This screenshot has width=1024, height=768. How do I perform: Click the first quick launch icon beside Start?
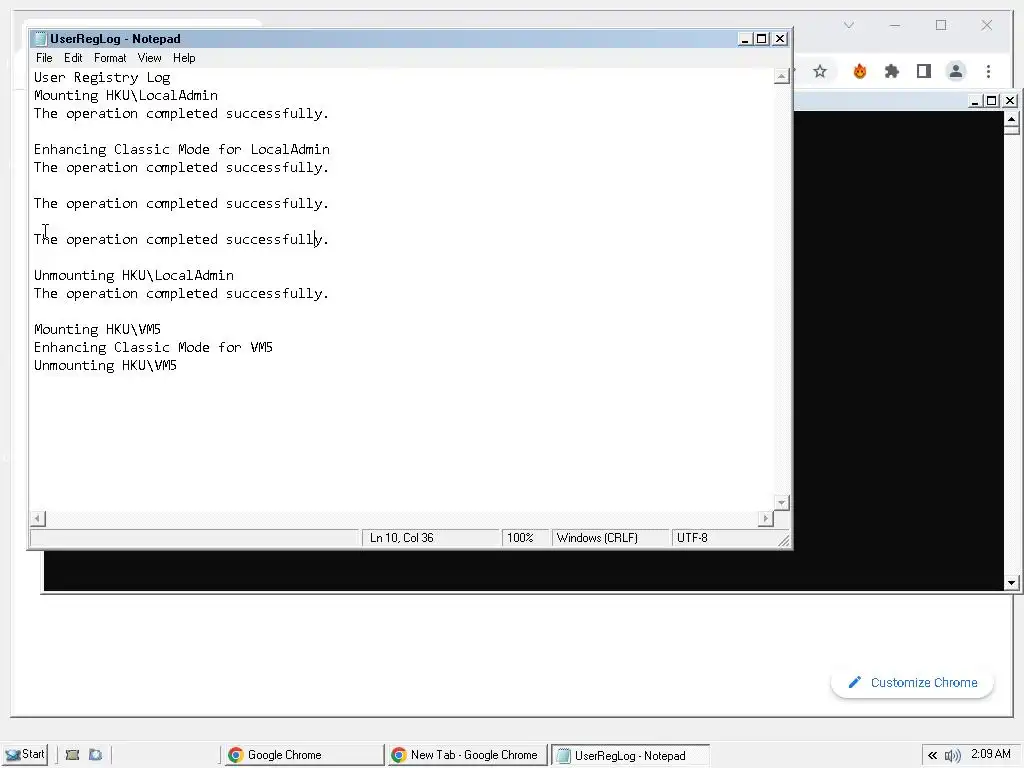(72, 755)
